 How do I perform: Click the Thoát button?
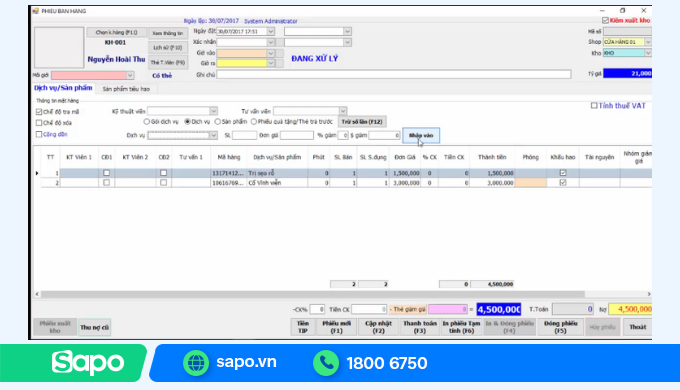click(x=638, y=327)
